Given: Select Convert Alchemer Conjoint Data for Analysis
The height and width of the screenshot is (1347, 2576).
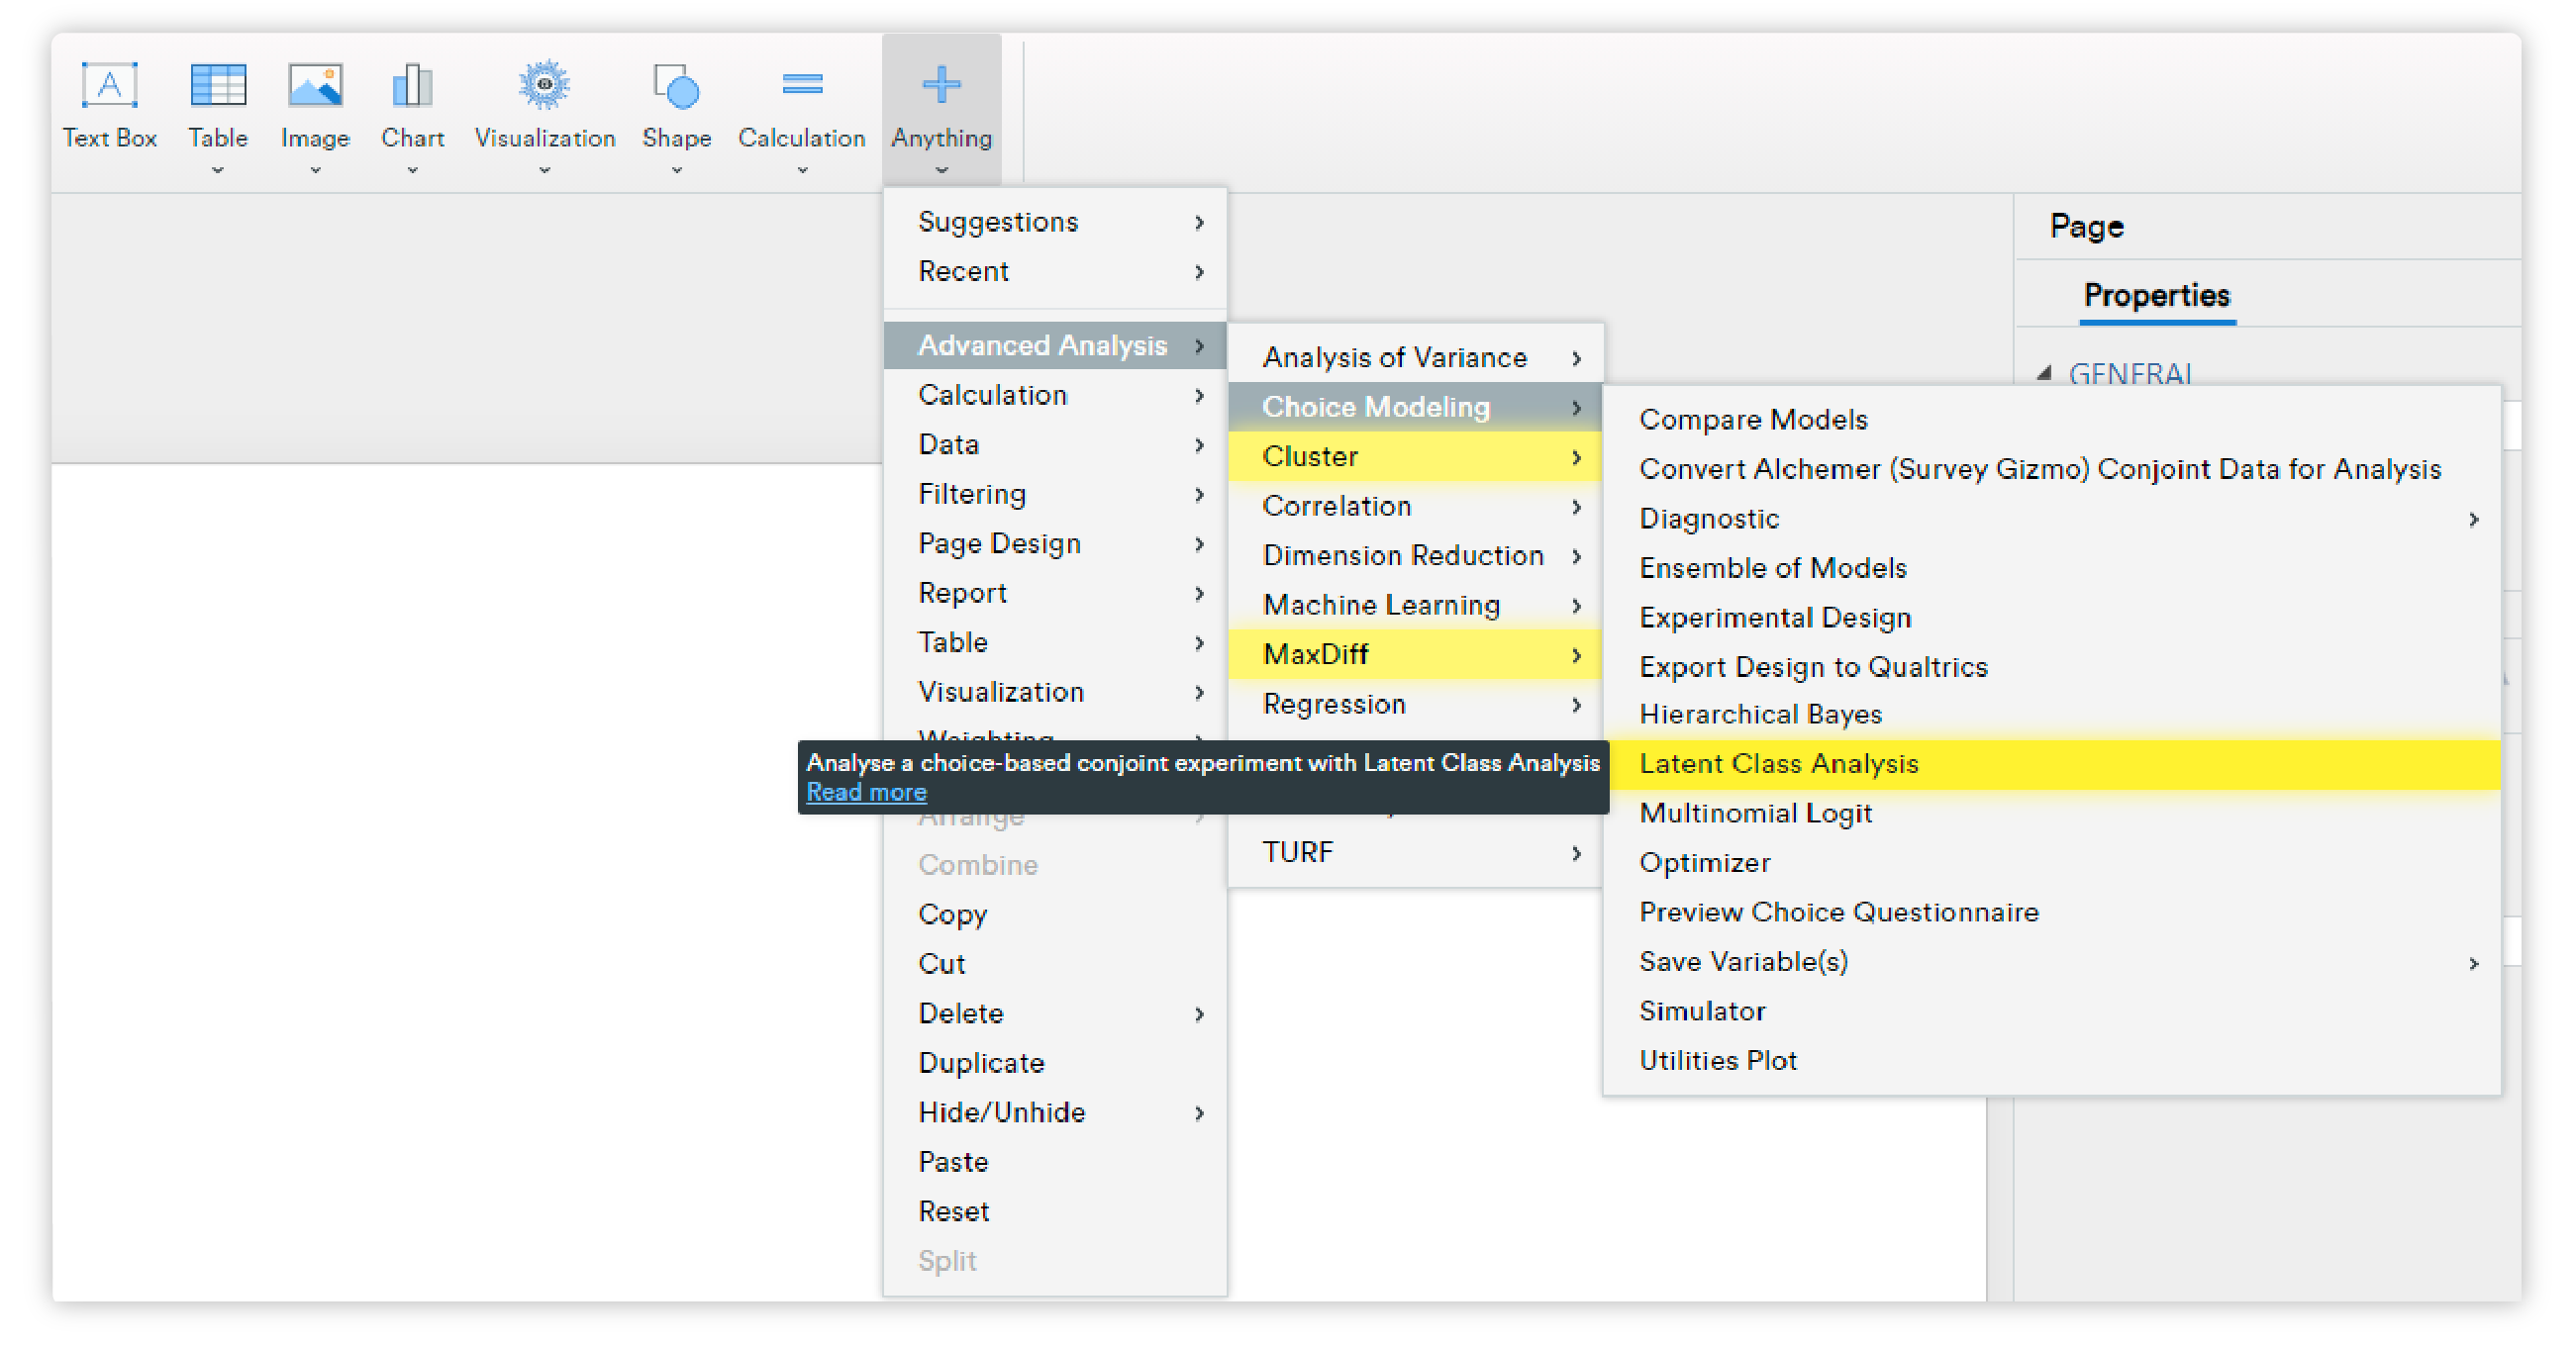Looking at the screenshot, I should coord(2052,470).
